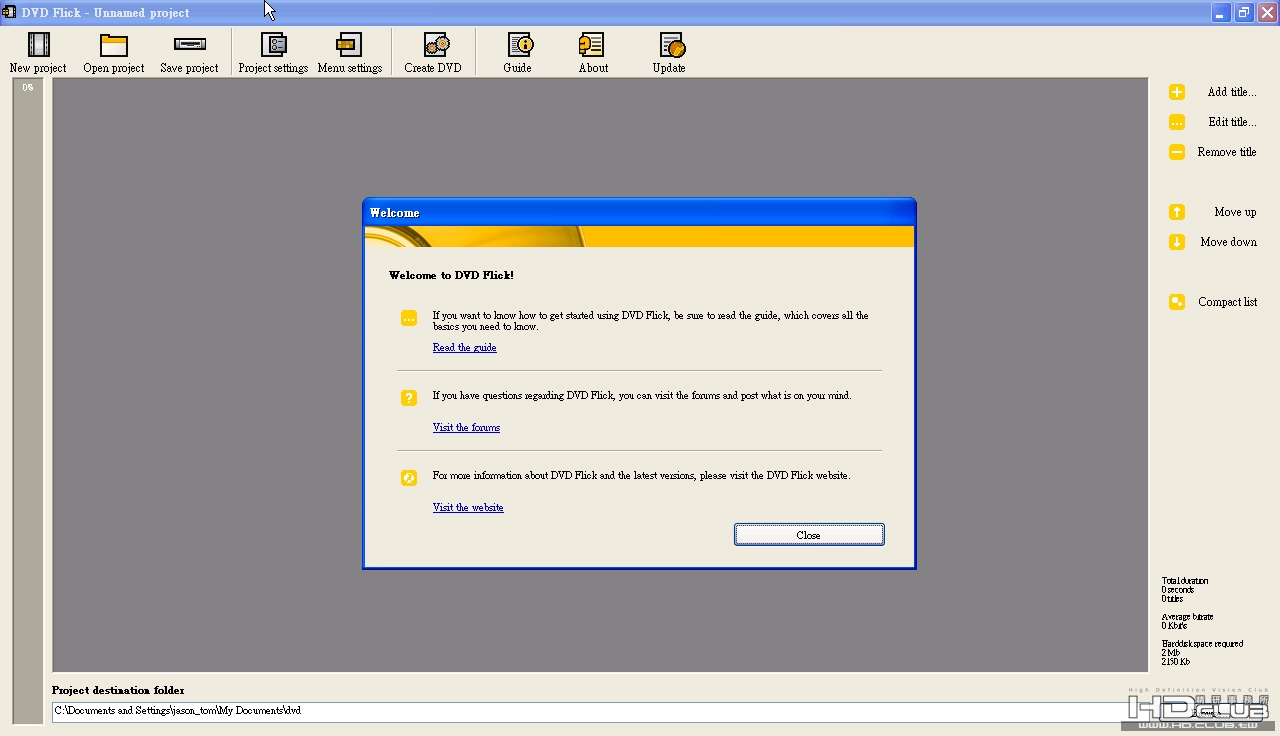This screenshot has height=736, width=1280.
Task: Follow the Read the guide link
Action: [x=464, y=348]
